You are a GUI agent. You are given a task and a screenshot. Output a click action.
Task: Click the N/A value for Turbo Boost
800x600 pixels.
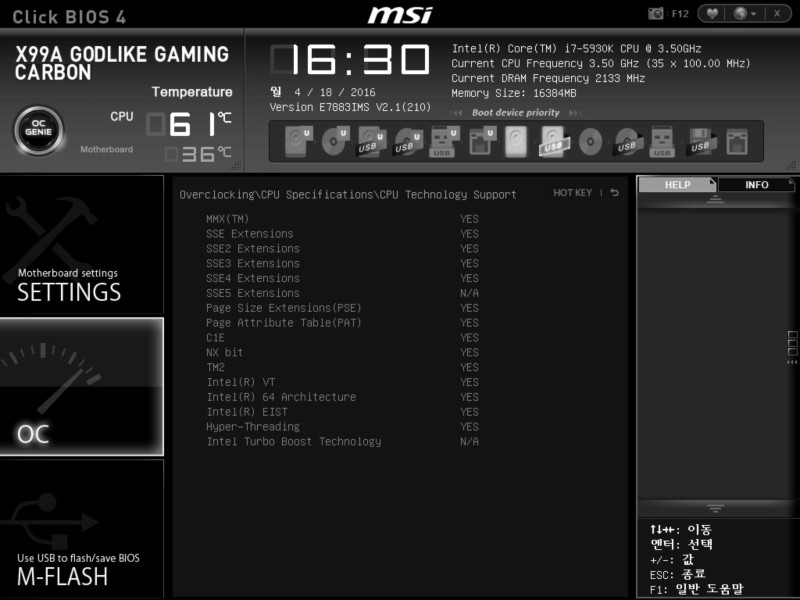coord(469,441)
